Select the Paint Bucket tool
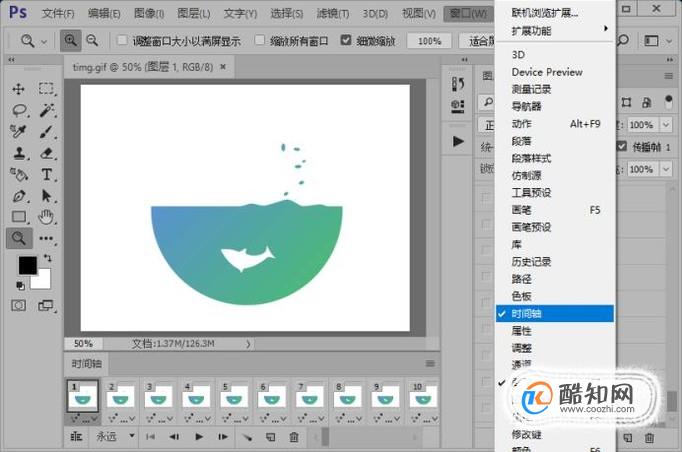This screenshot has height=452, width=682. tap(19, 174)
